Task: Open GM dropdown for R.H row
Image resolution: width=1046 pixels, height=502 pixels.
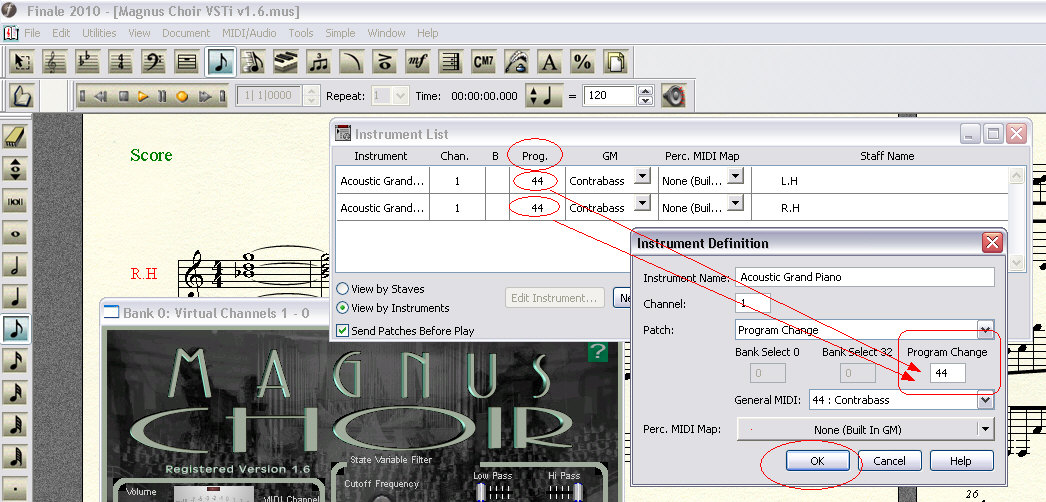Action: pos(642,203)
